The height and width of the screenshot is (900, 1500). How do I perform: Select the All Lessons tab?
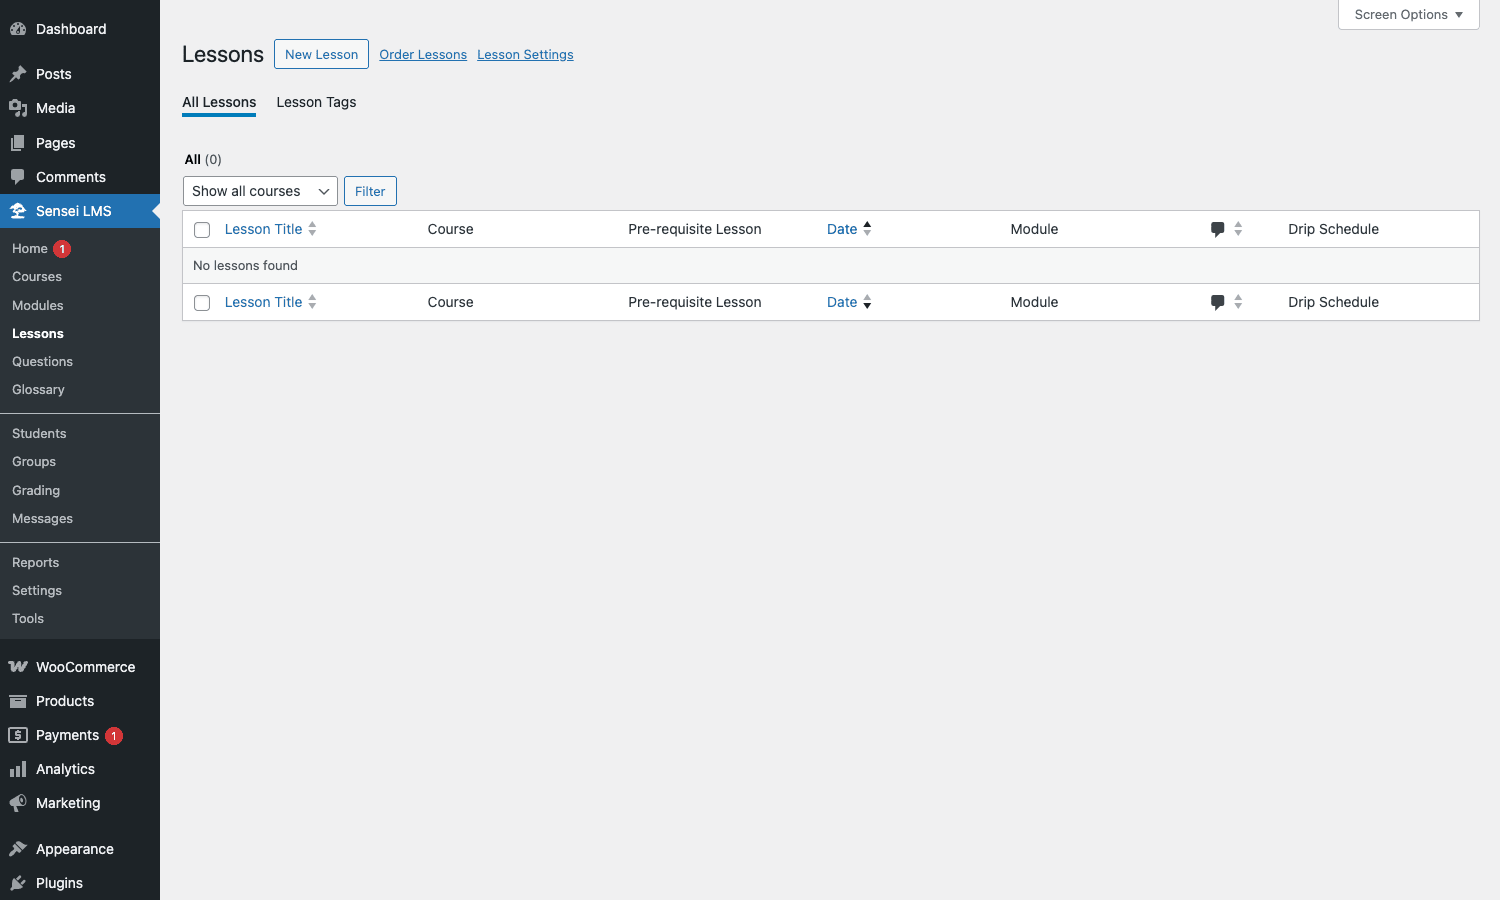pos(219,102)
